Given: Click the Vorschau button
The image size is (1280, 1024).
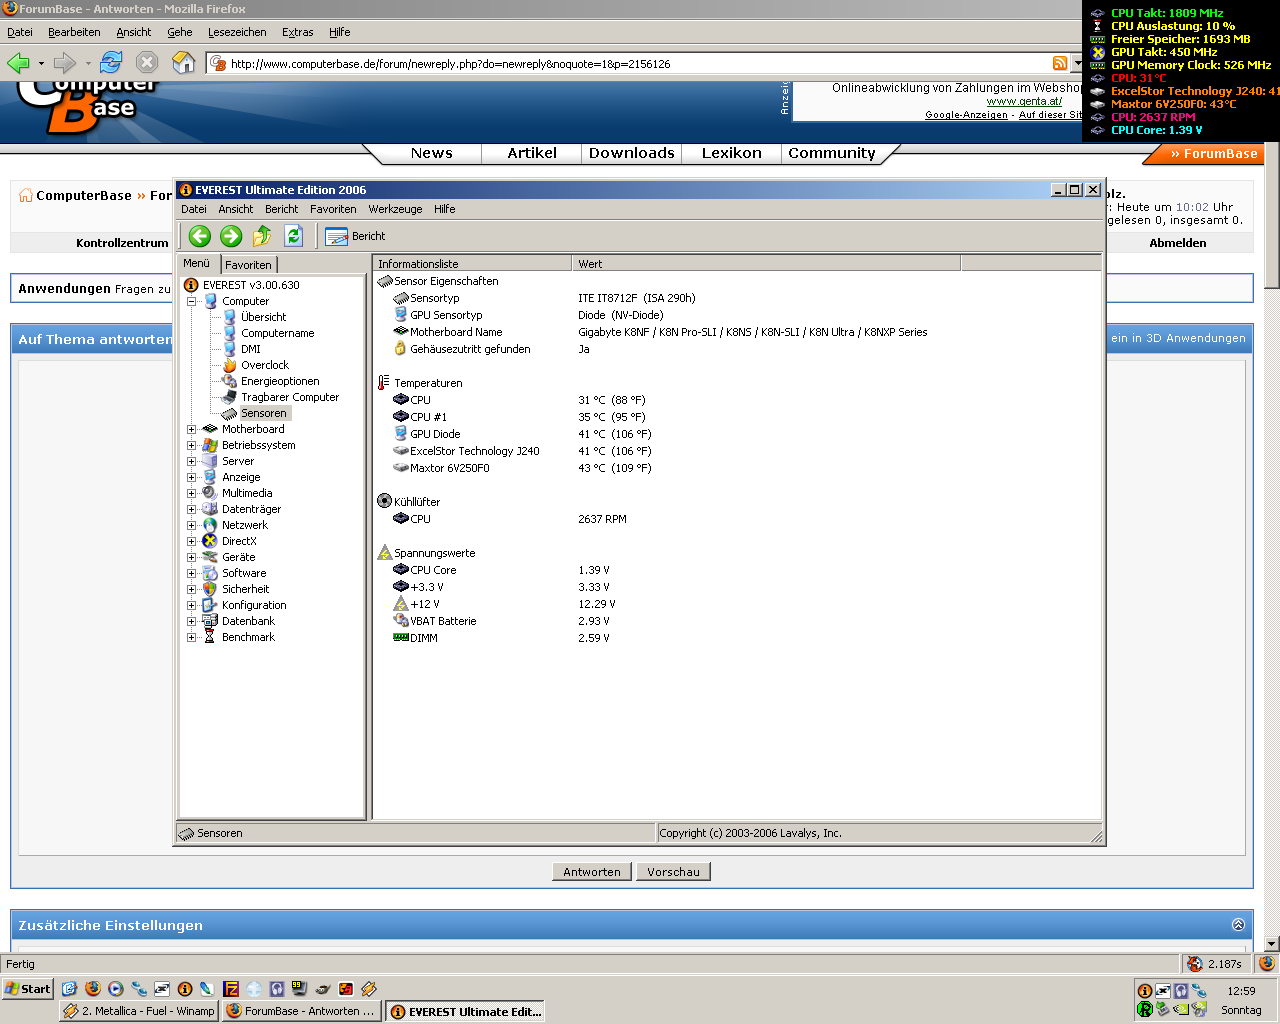Looking at the screenshot, I should tap(673, 872).
